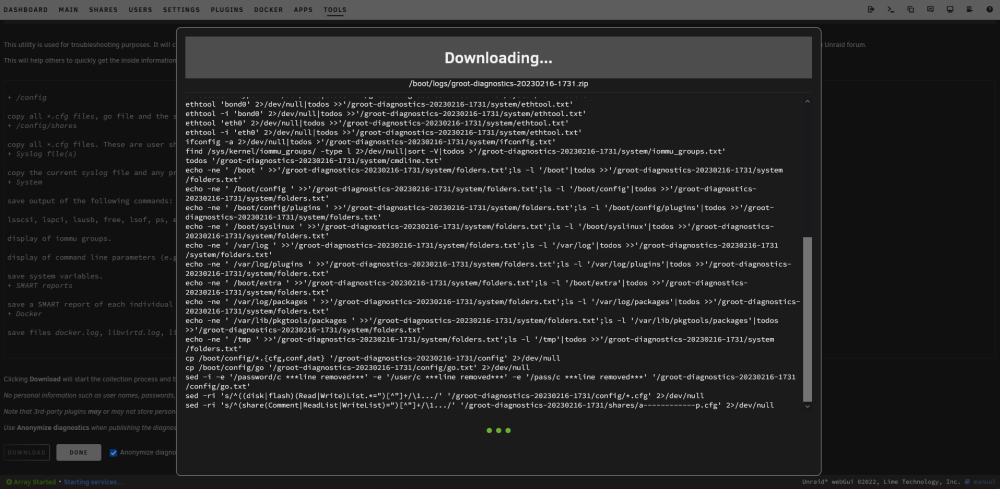This screenshot has width=1000, height=489.
Task: Go to the Main tab
Action: (68, 10)
